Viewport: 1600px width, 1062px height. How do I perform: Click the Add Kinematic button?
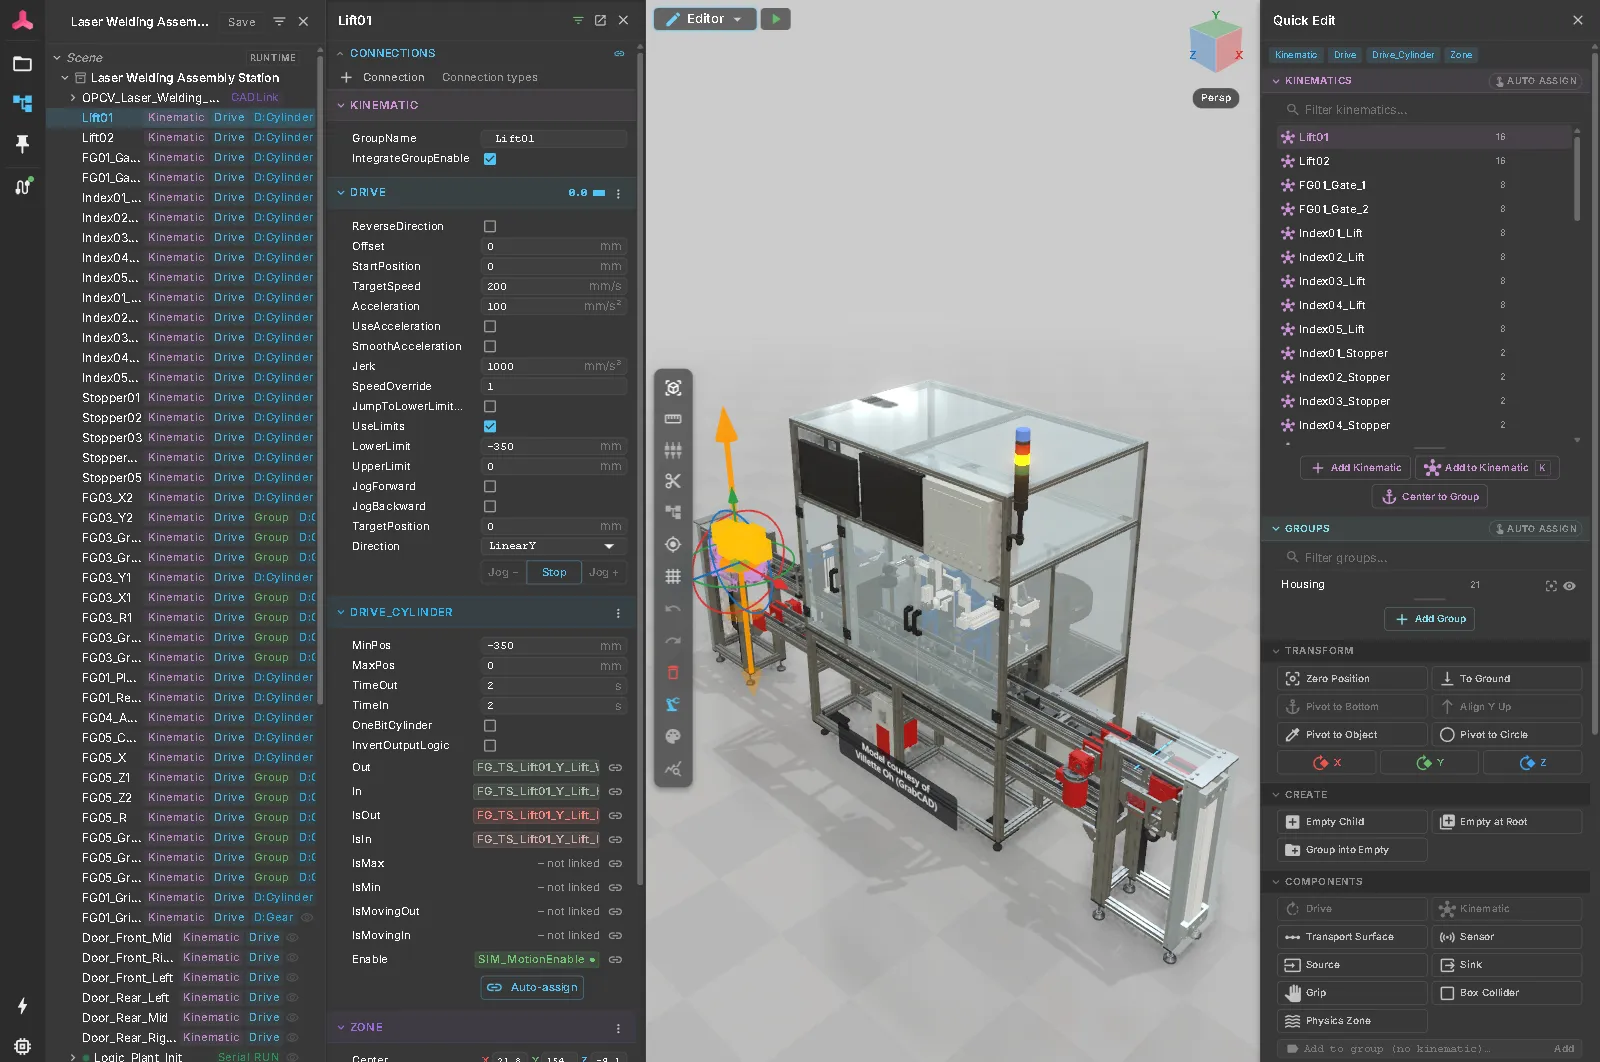click(x=1355, y=468)
